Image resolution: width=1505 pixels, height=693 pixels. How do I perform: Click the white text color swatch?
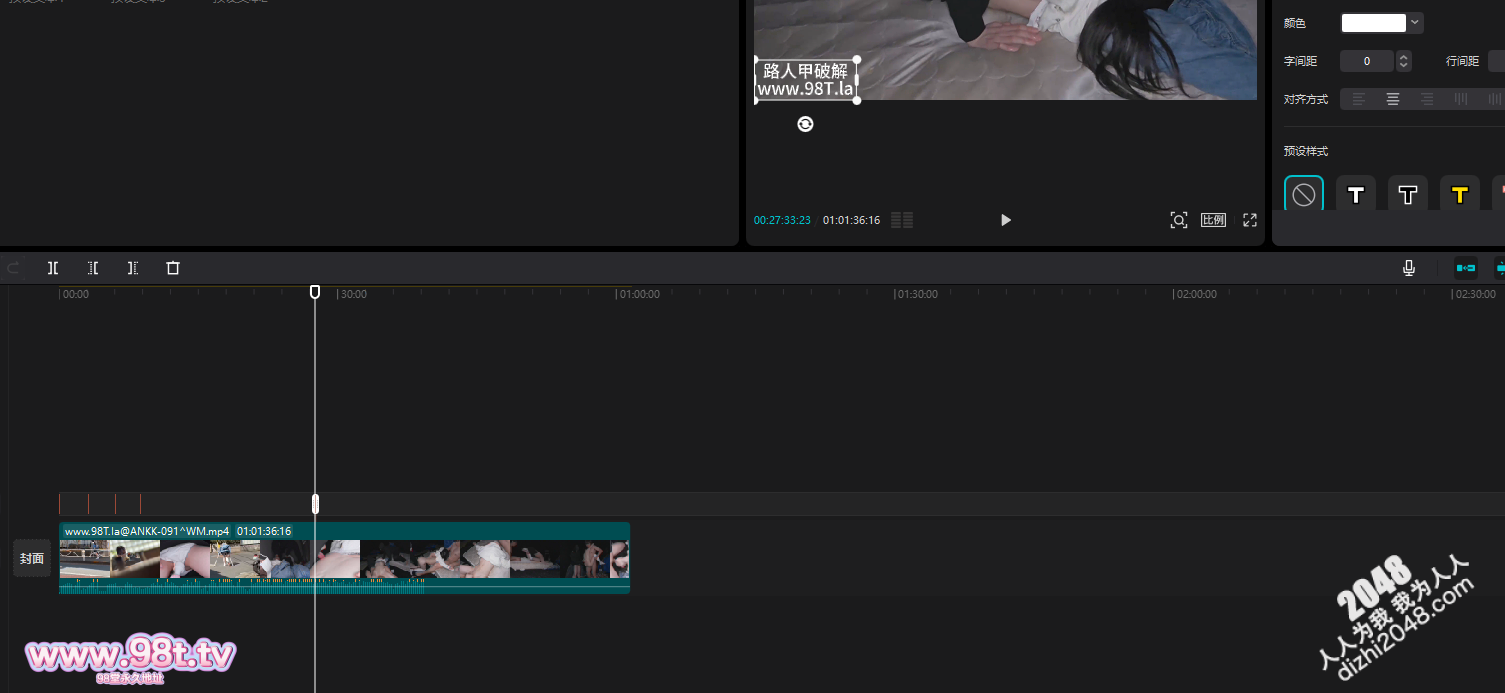(x=1373, y=23)
